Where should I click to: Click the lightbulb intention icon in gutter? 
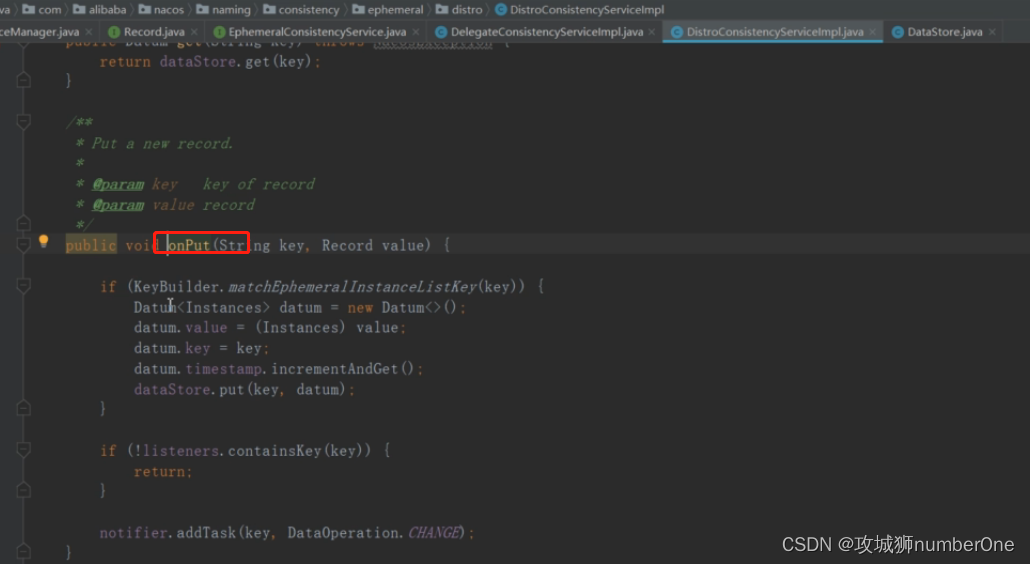coord(43,241)
